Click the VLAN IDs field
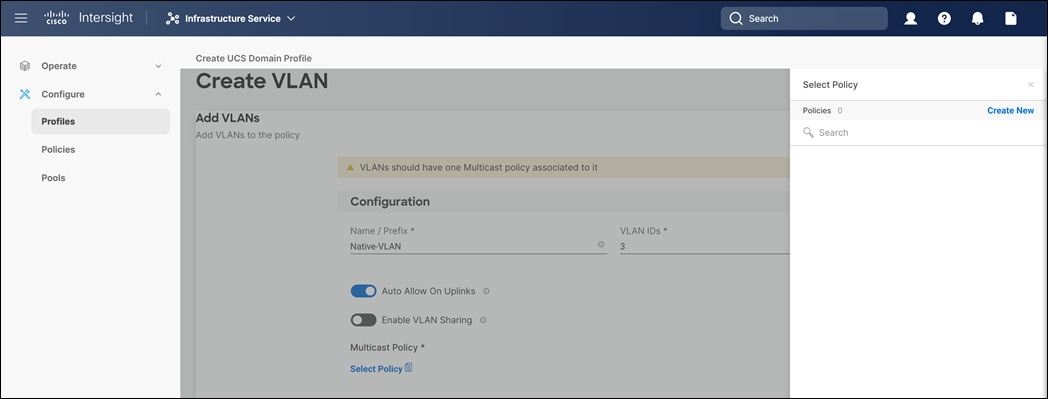 pos(704,247)
